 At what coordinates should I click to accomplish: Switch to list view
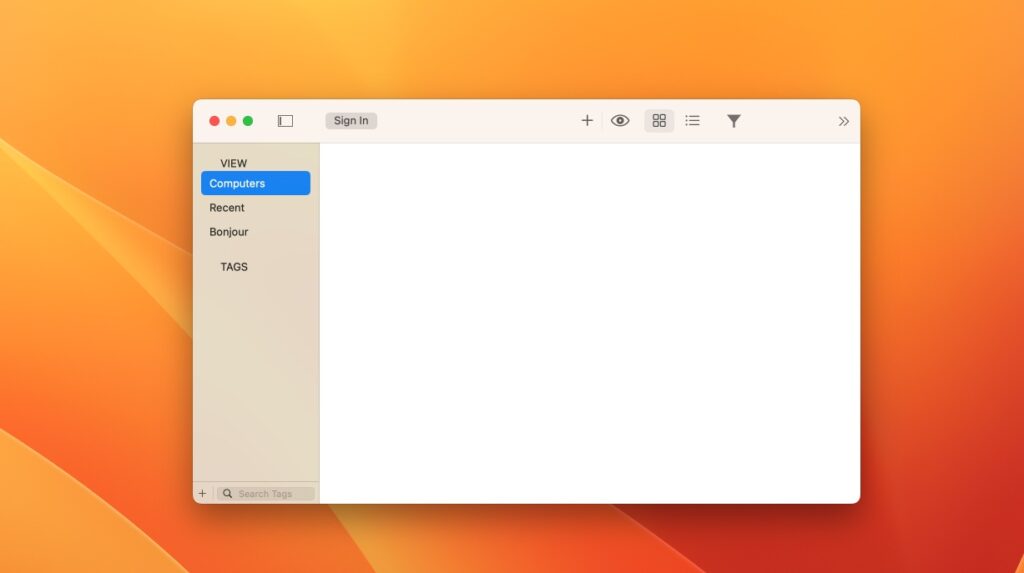pyautogui.click(x=692, y=121)
